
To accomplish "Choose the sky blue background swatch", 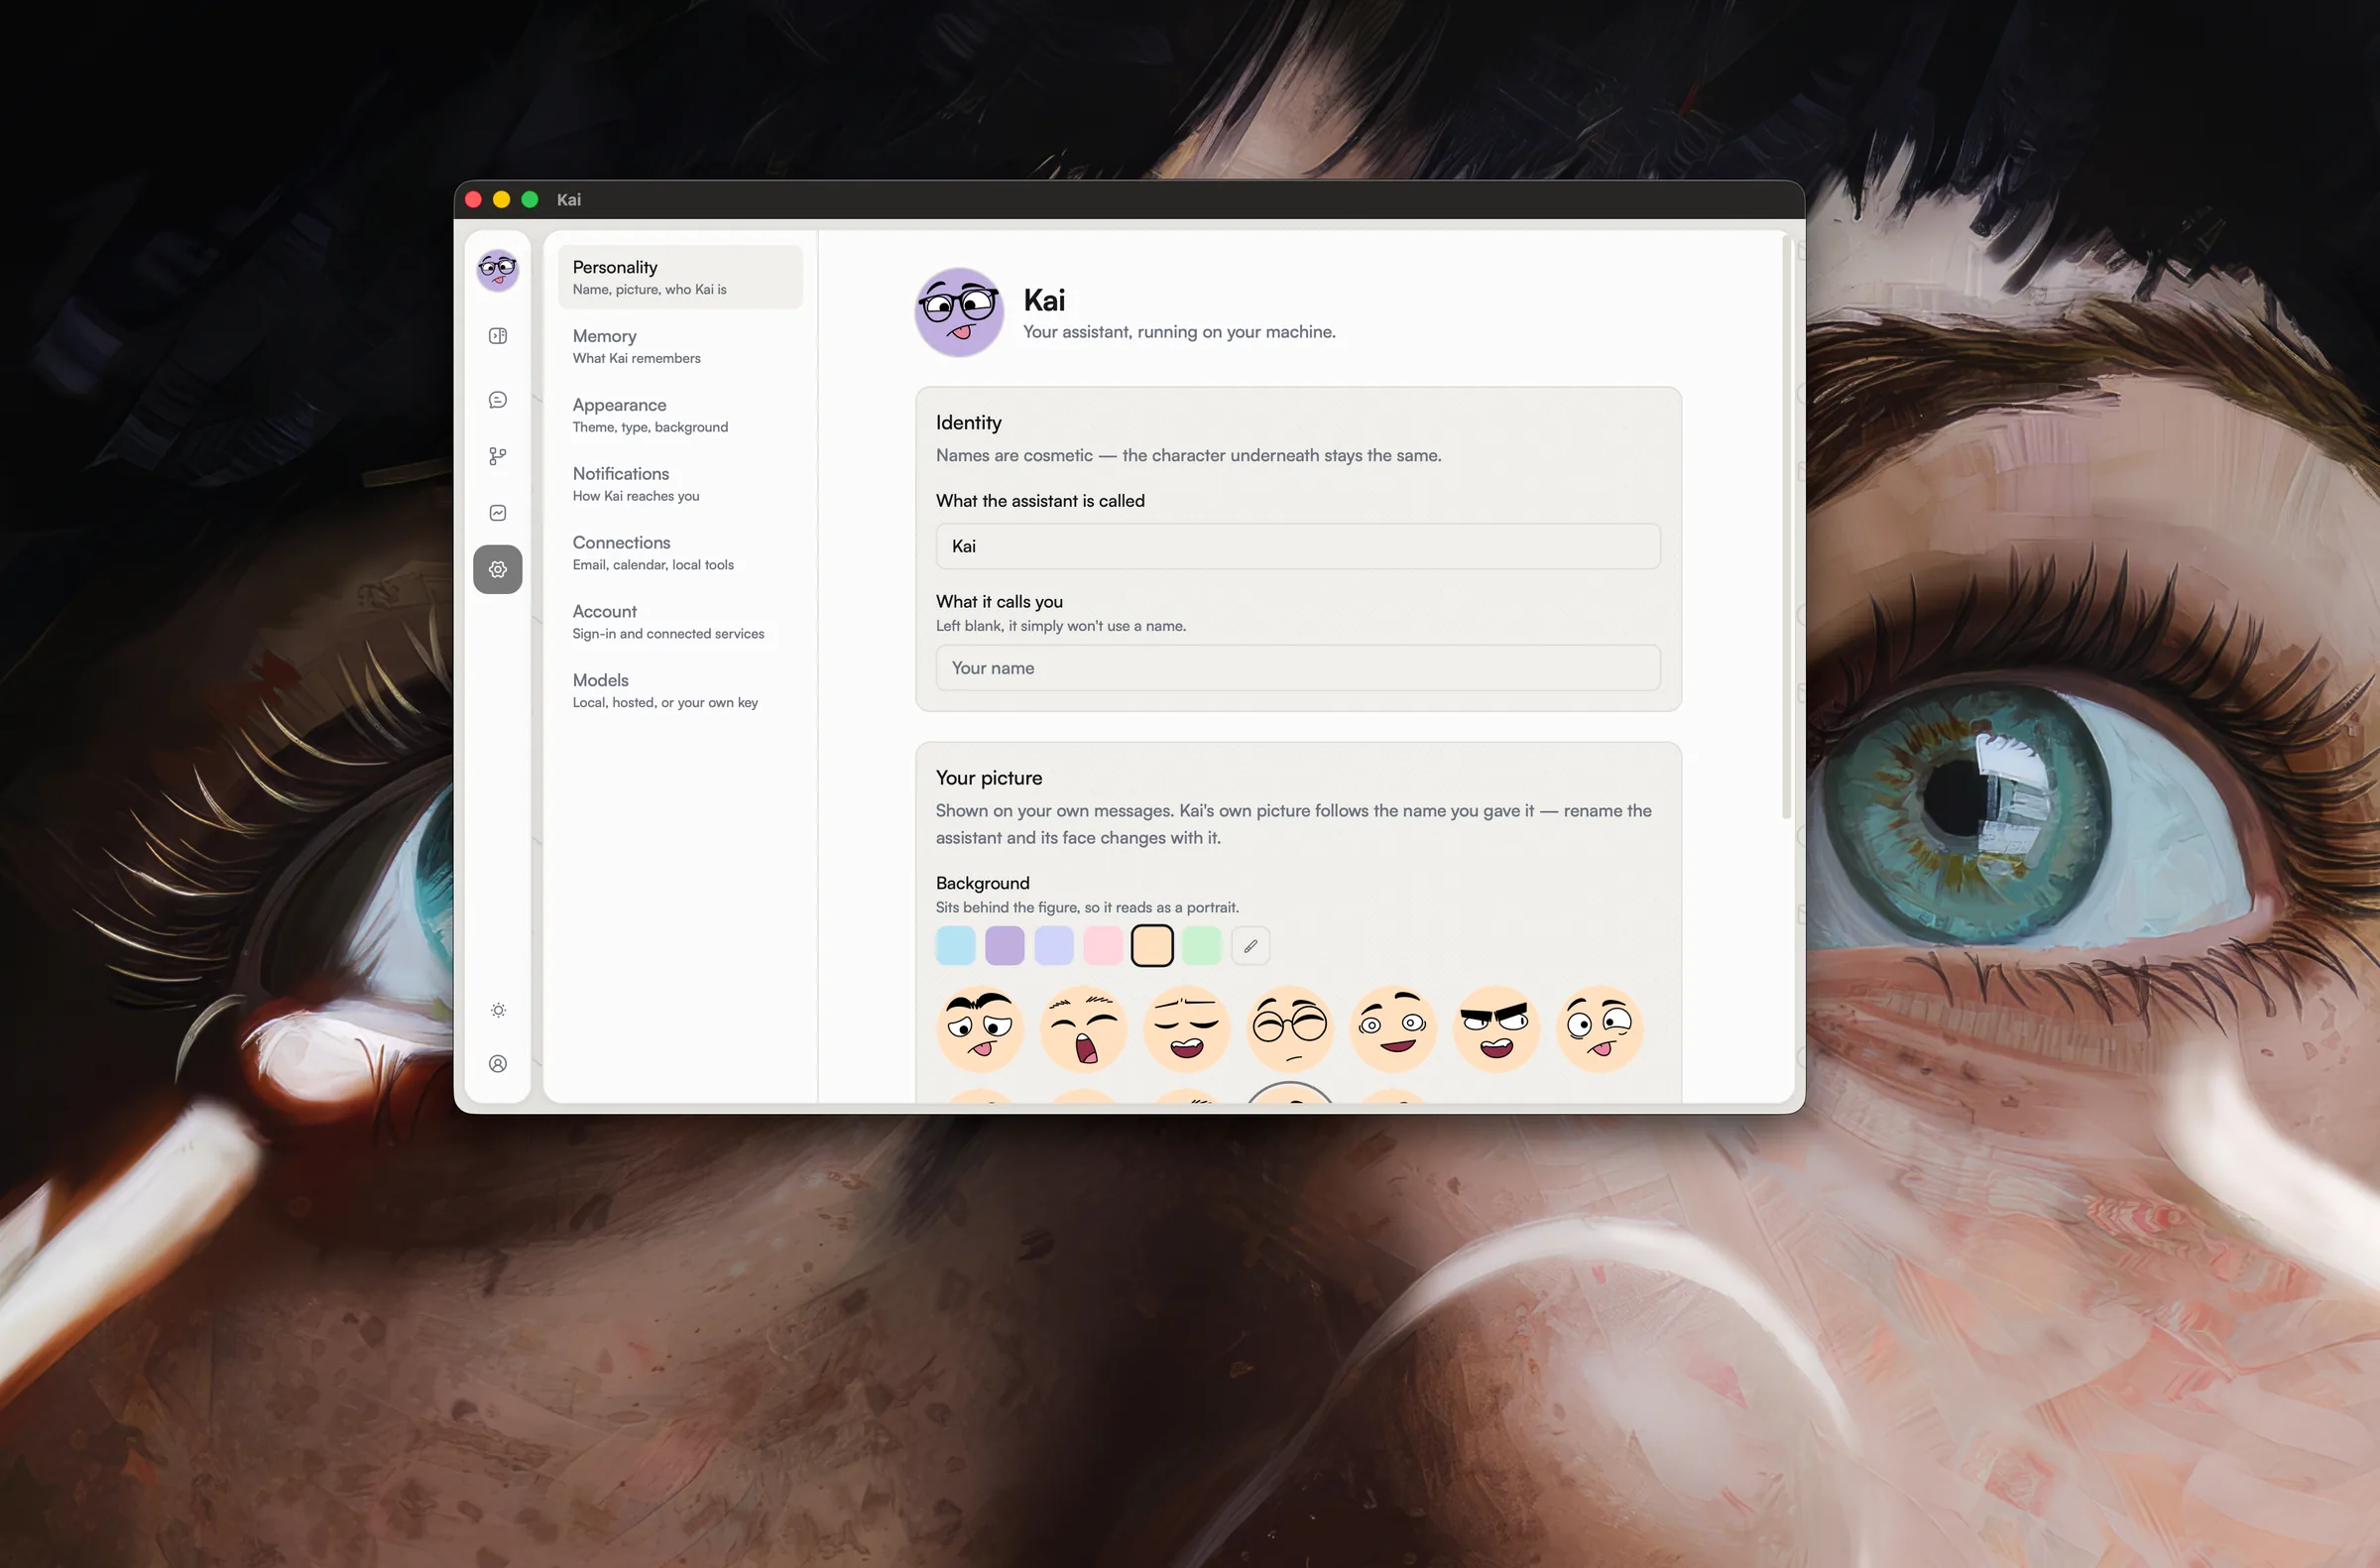I will [955, 946].
